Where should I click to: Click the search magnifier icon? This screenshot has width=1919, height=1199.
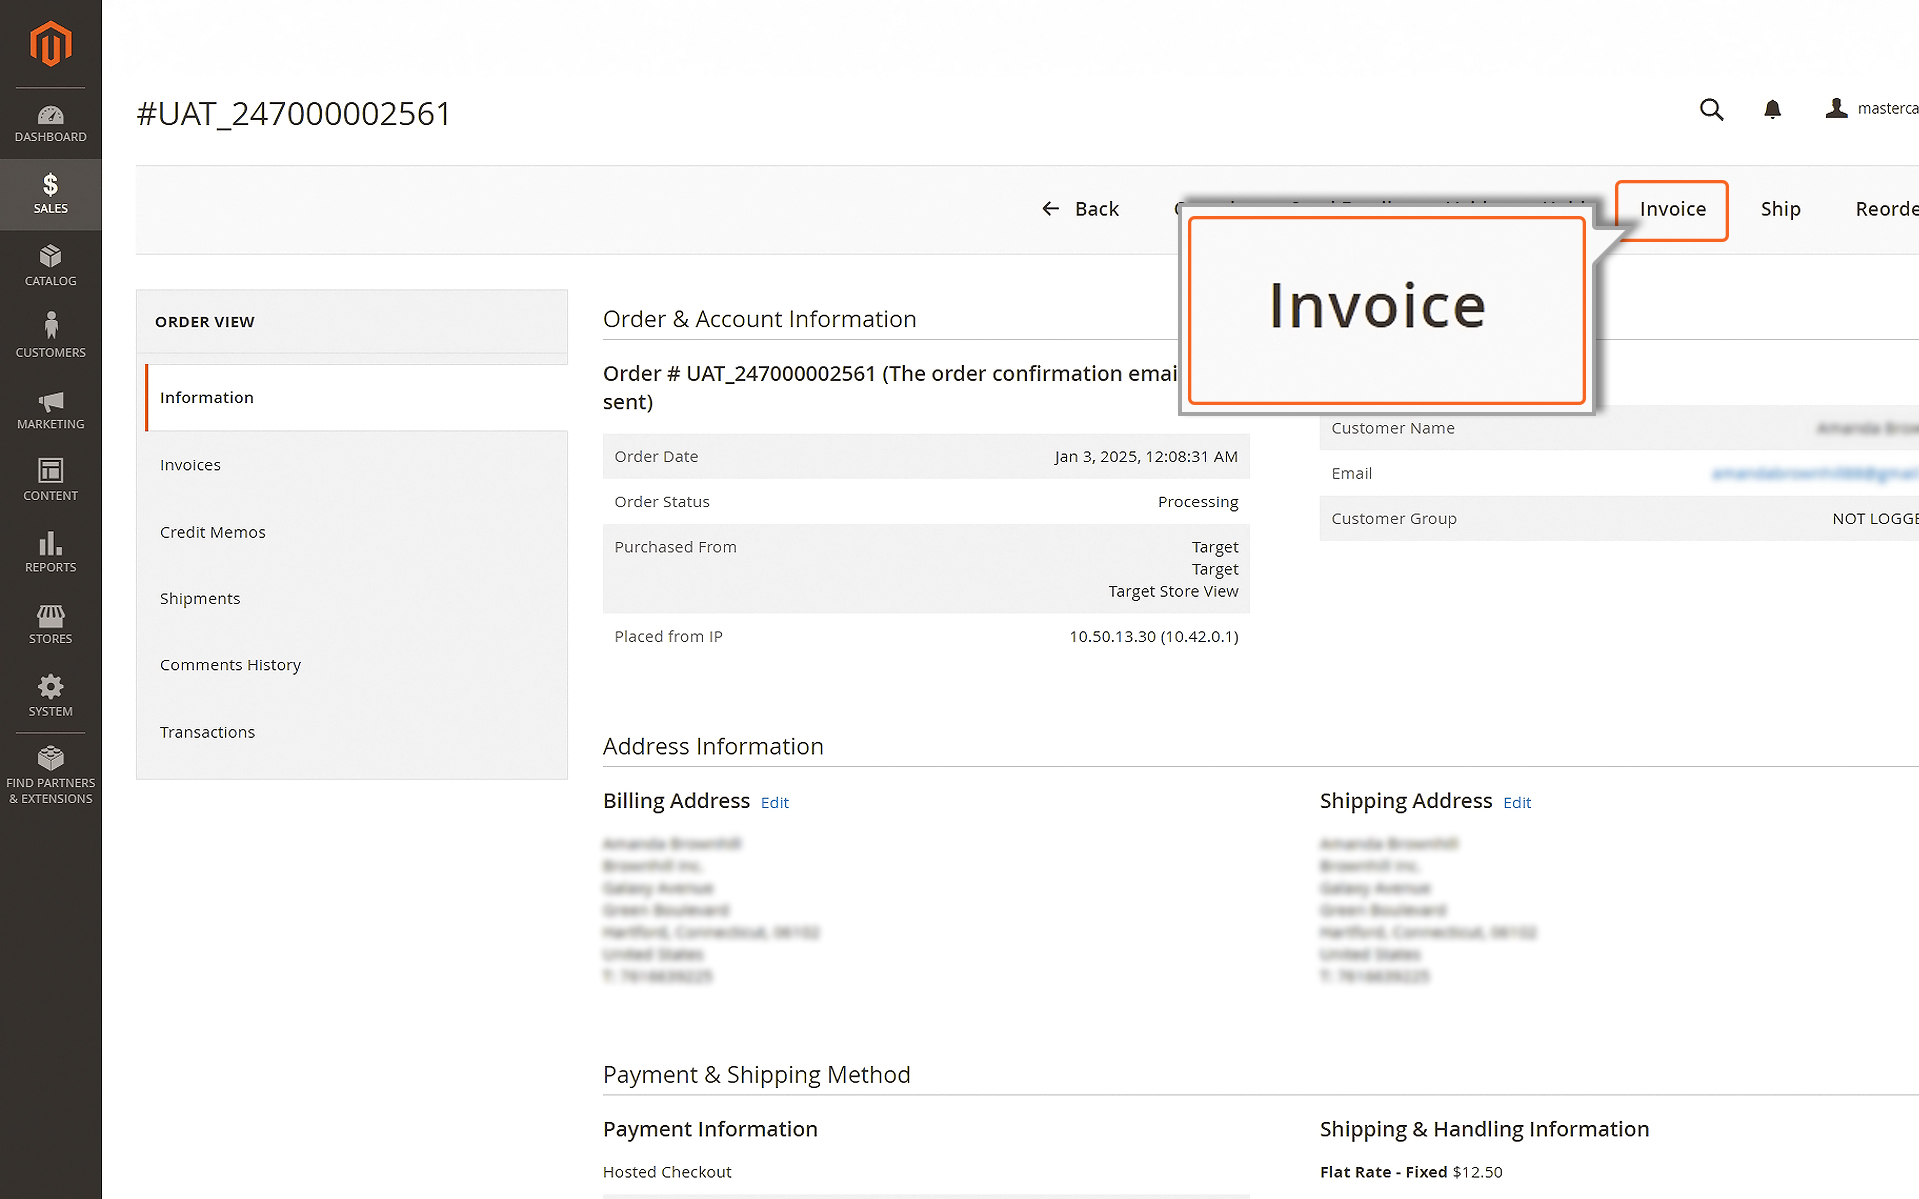(x=1711, y=109)
